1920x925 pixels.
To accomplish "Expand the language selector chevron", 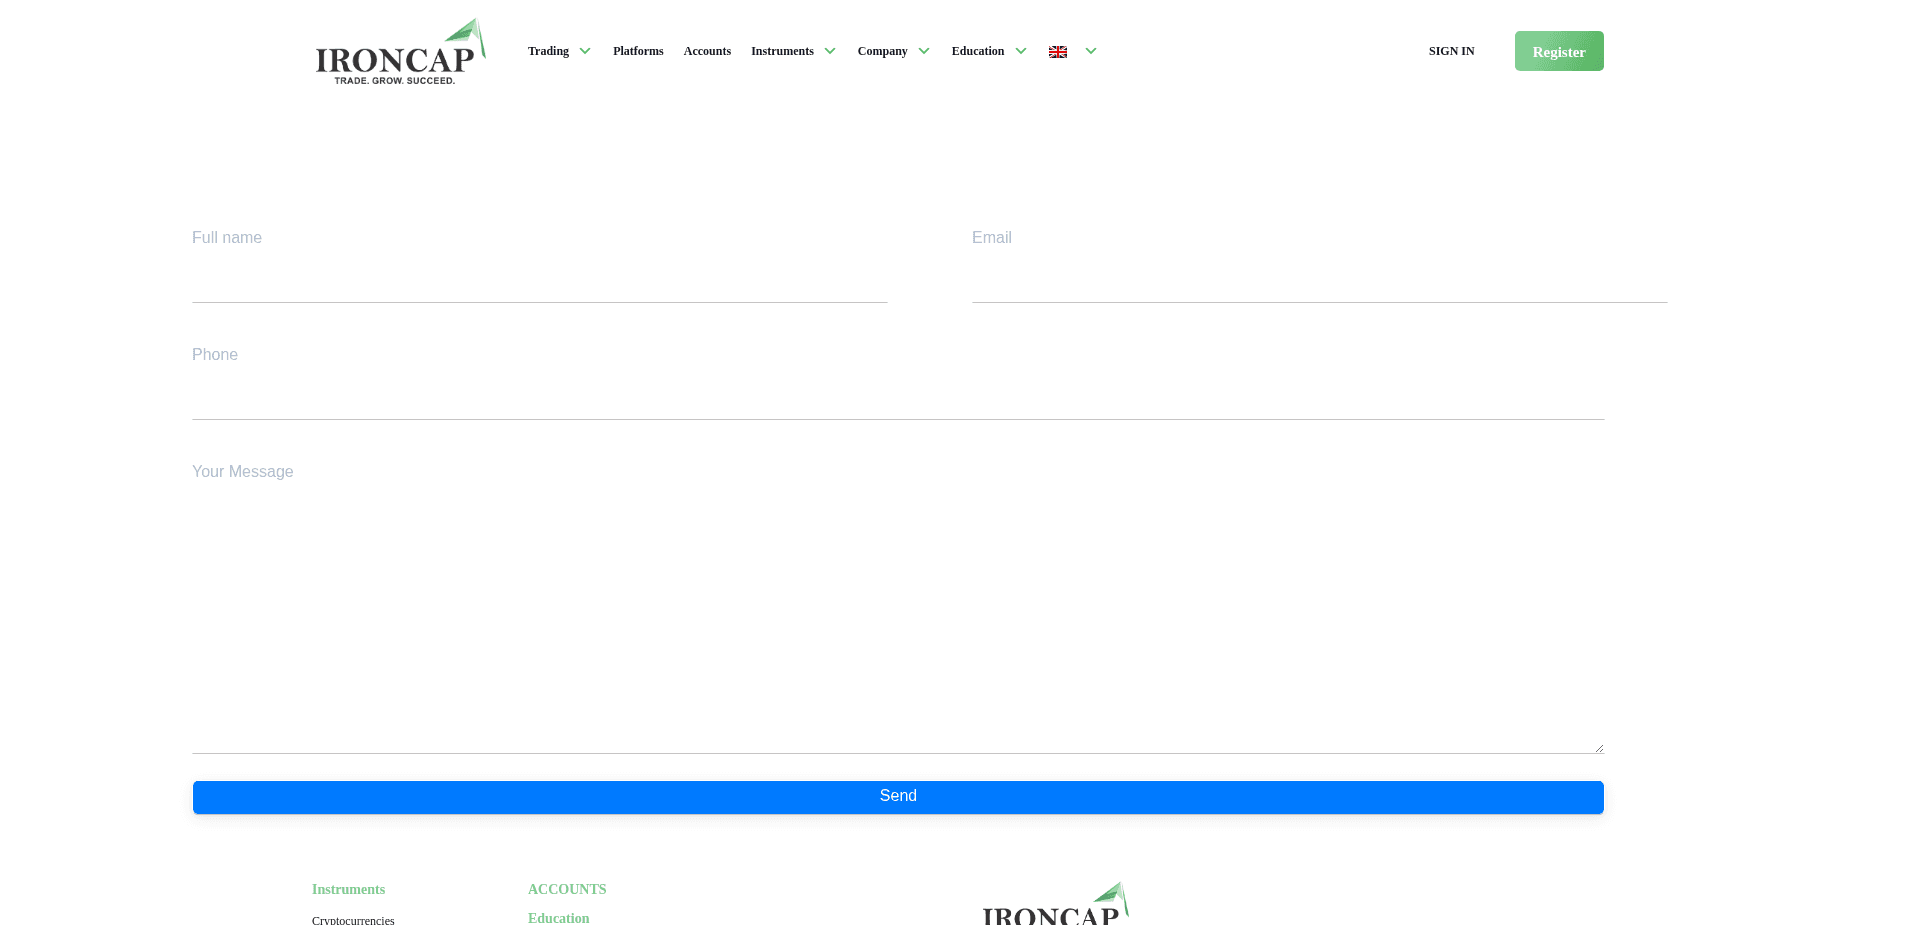I will coord(1090,51).
